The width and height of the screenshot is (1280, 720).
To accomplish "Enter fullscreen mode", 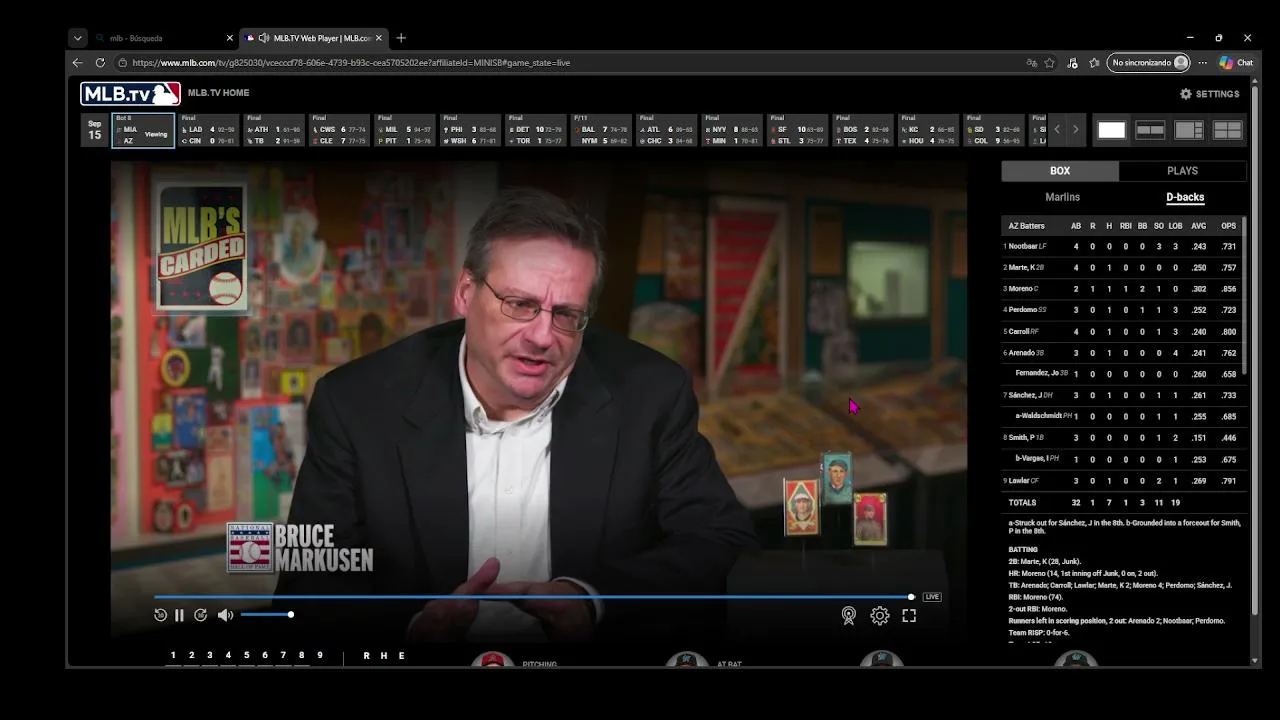I will (909, 616).
